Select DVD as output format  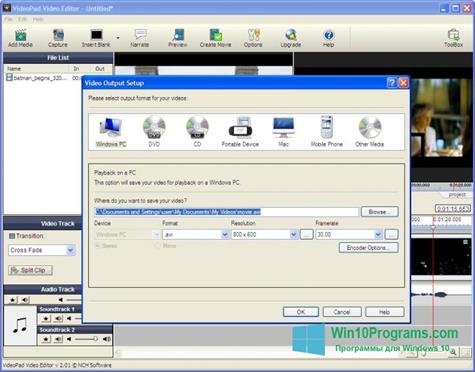(154, 131)
